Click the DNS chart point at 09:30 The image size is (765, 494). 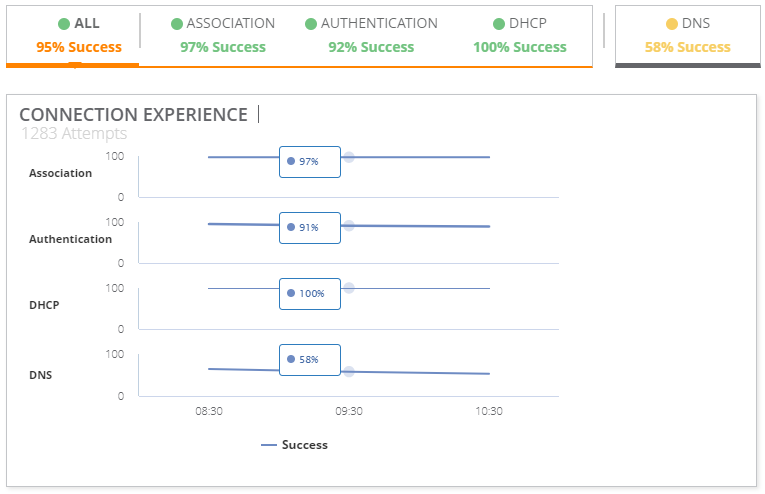pyautogui.click(x=349, y=371)
